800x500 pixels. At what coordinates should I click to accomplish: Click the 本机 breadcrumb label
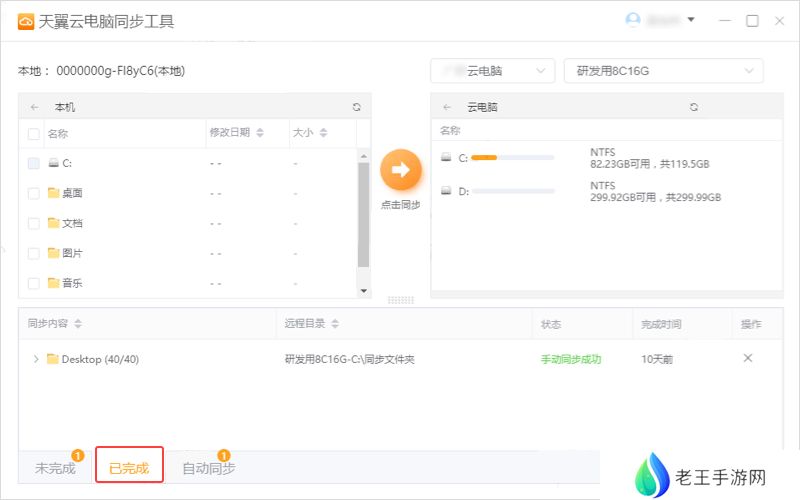(65, 107)
